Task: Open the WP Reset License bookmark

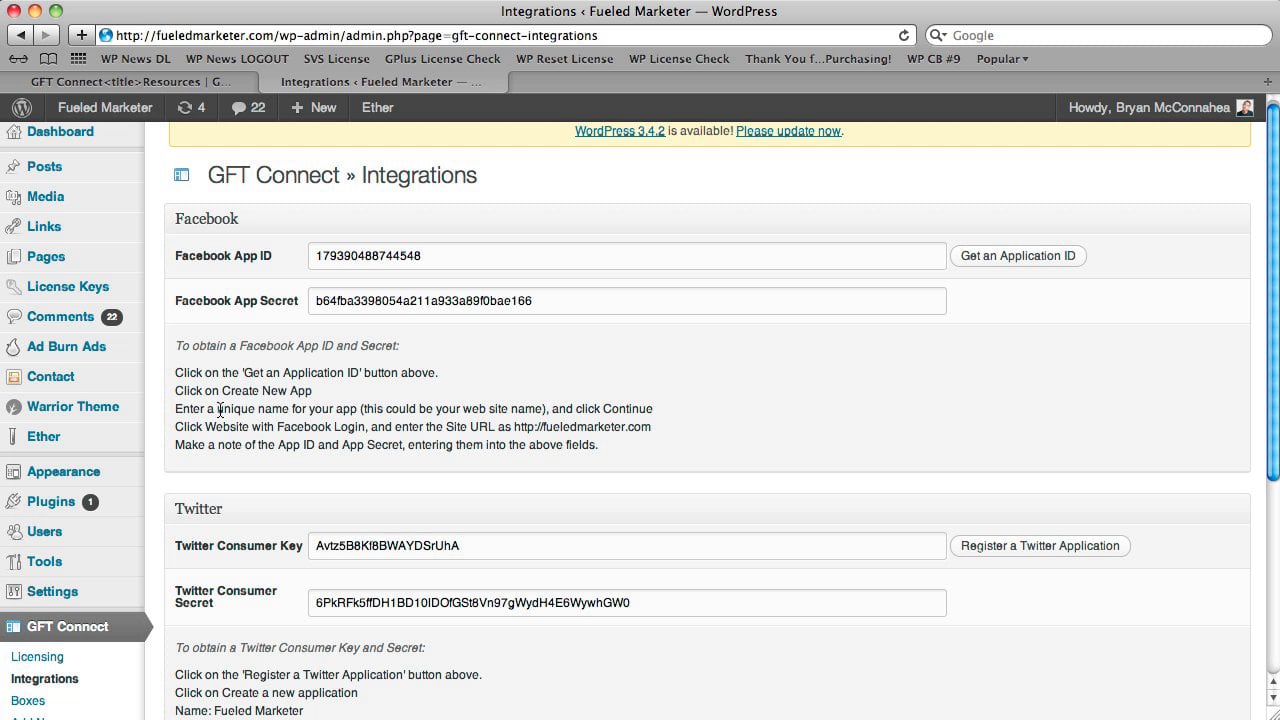Action: [565, 59]
